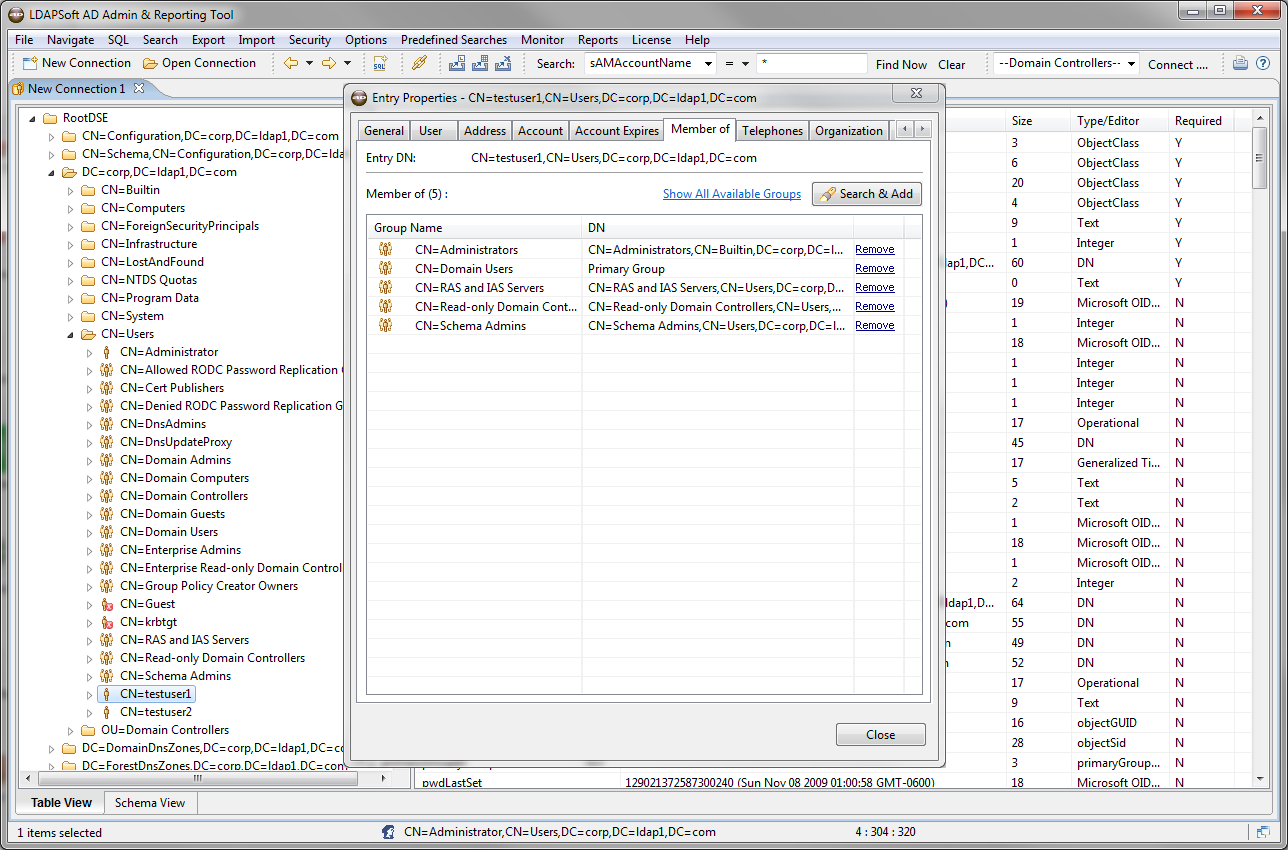This screenshot has width=1288, height=850.
Task: Click the New Connection toolbar icon
Action: tap(30, 63)
